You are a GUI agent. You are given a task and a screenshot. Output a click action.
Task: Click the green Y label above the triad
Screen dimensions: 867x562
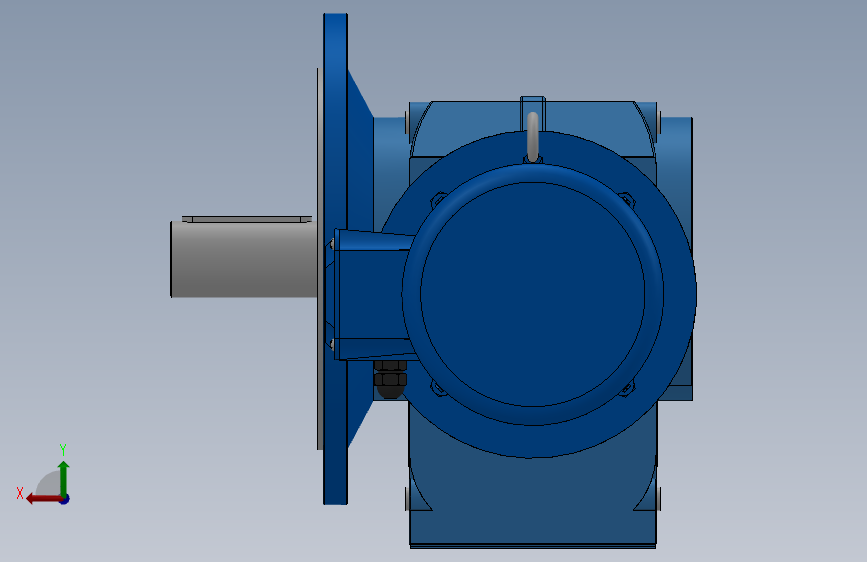63,450
